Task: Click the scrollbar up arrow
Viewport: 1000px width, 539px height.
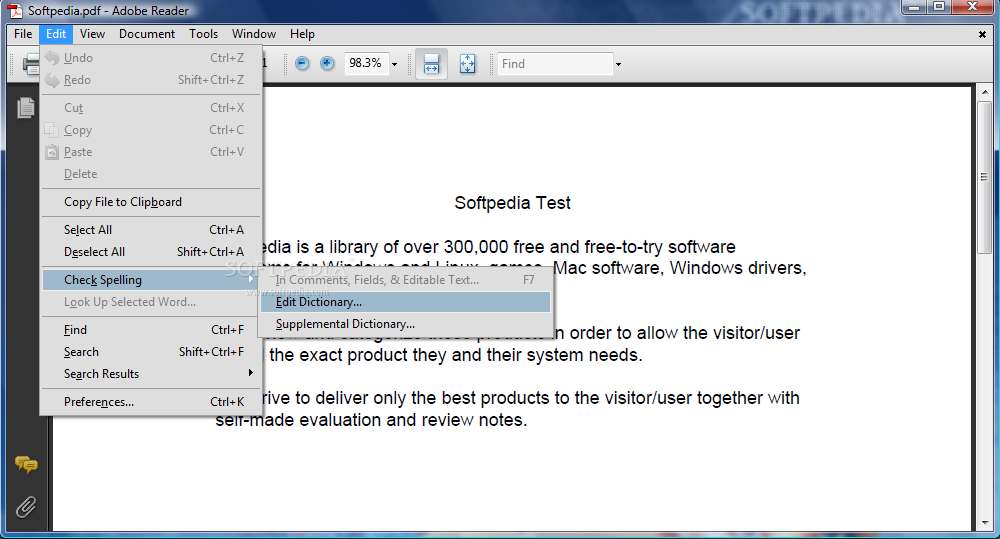Action: 984,92
